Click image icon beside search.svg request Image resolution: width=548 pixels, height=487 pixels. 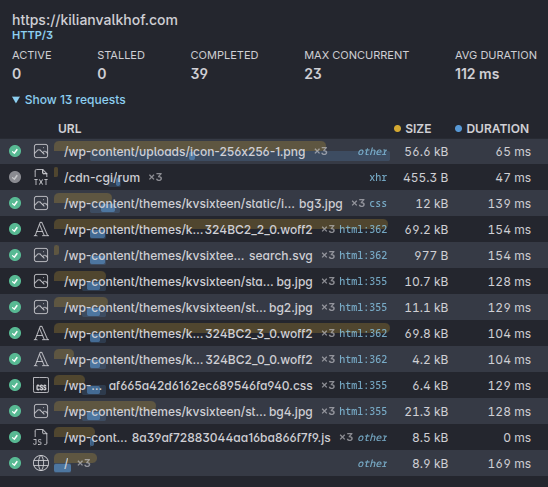[x=41, y=255]
